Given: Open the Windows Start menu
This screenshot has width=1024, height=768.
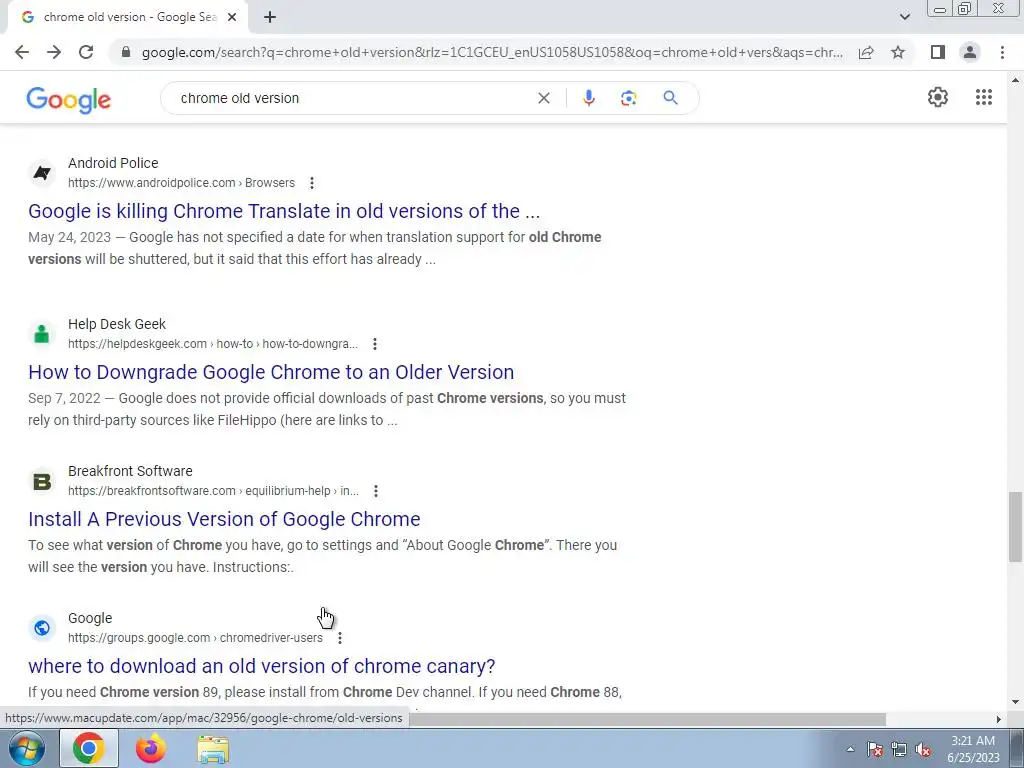Looking at the screenshot, I should pos(27,748).
